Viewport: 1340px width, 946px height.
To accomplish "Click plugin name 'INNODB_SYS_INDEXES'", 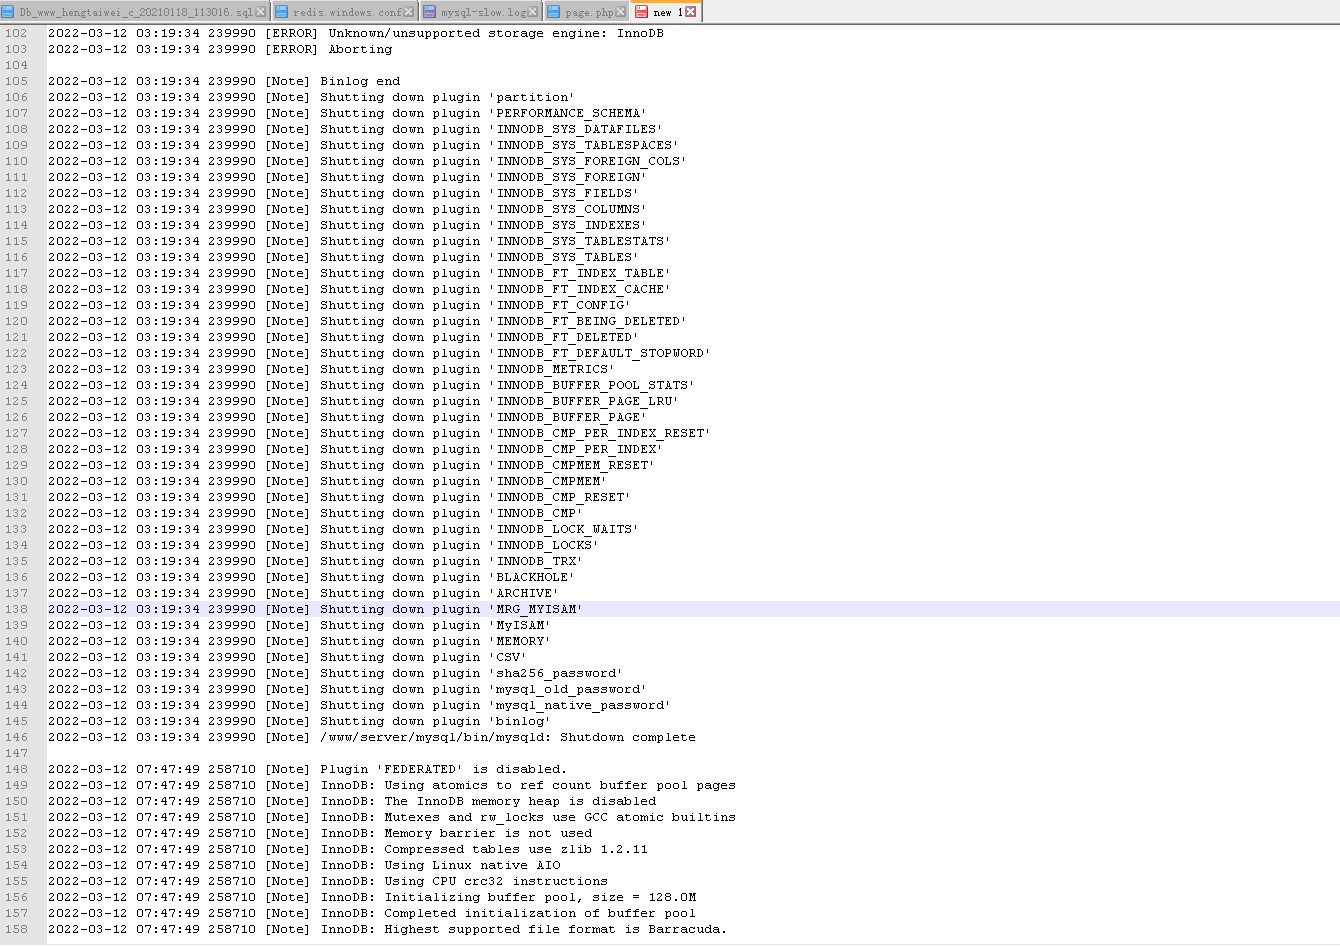I will tap(568, 225).
